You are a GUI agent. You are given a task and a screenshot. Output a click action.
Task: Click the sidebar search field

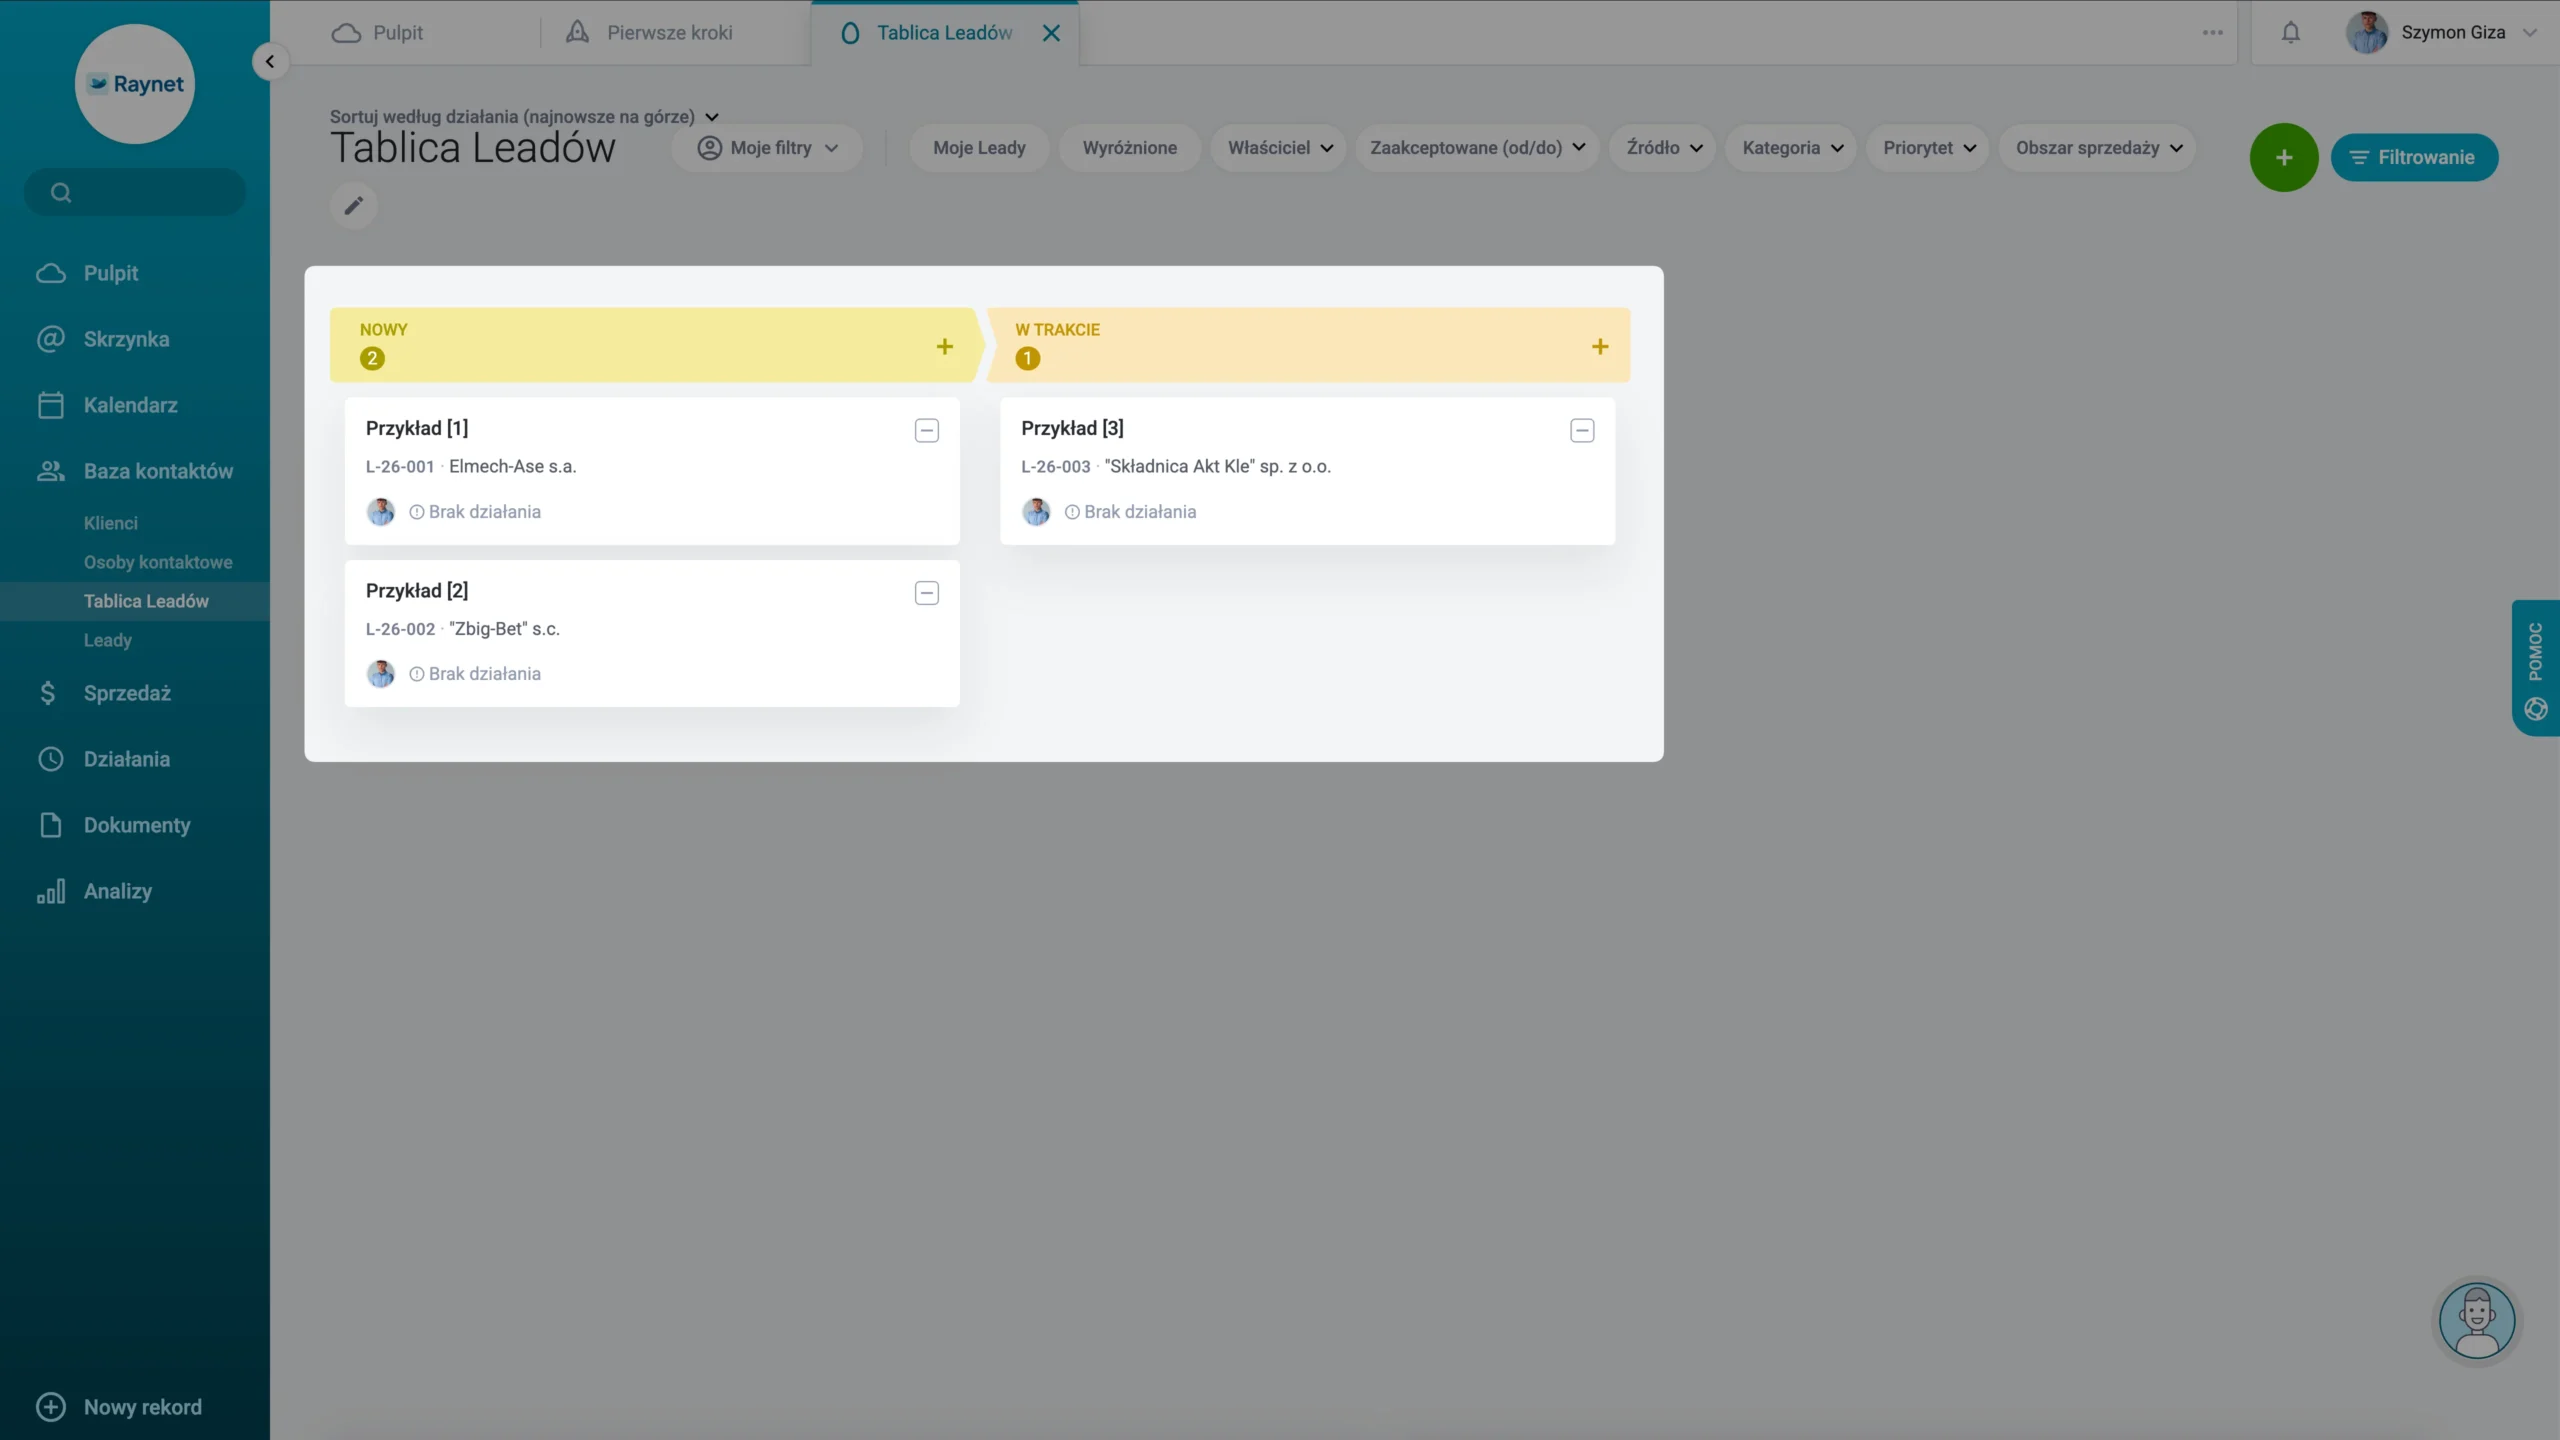tap(135, 192)
